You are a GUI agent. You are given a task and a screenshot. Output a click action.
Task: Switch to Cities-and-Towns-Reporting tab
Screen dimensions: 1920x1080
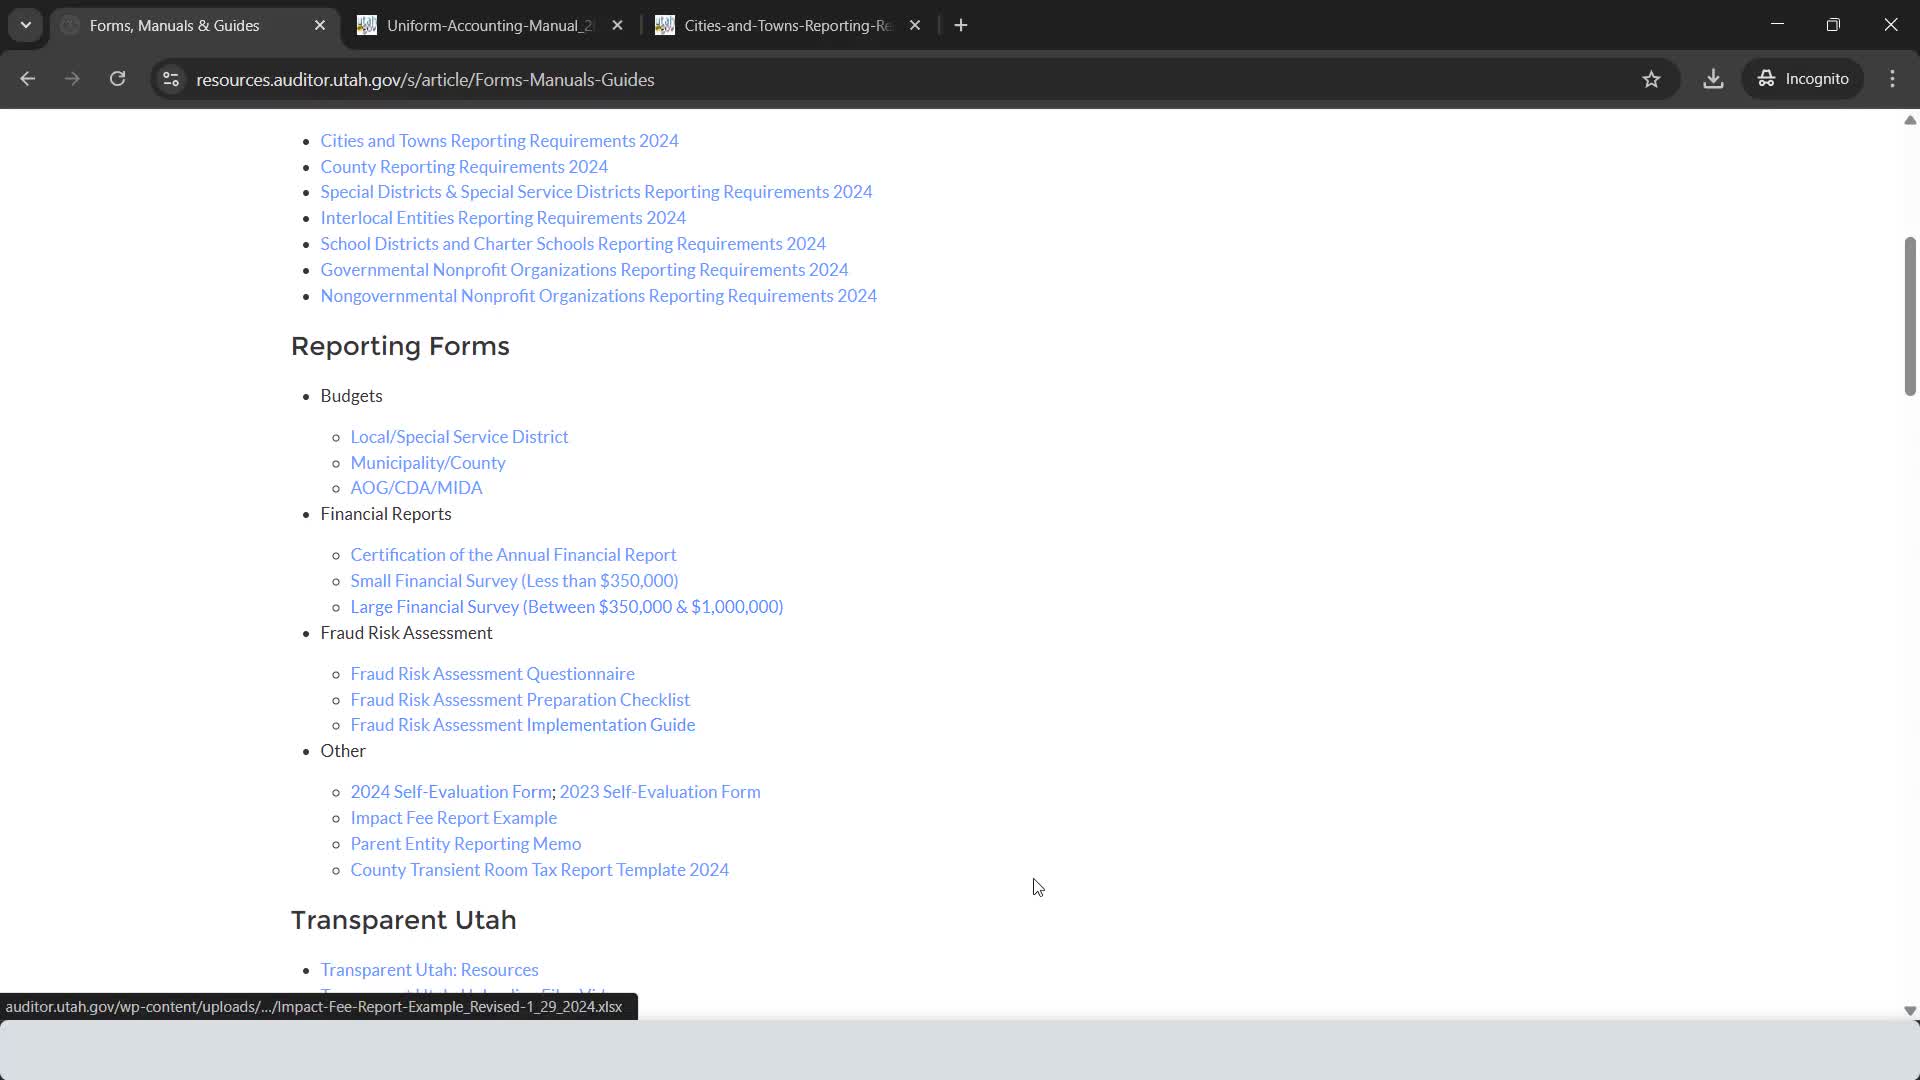(x=786, y=25)
